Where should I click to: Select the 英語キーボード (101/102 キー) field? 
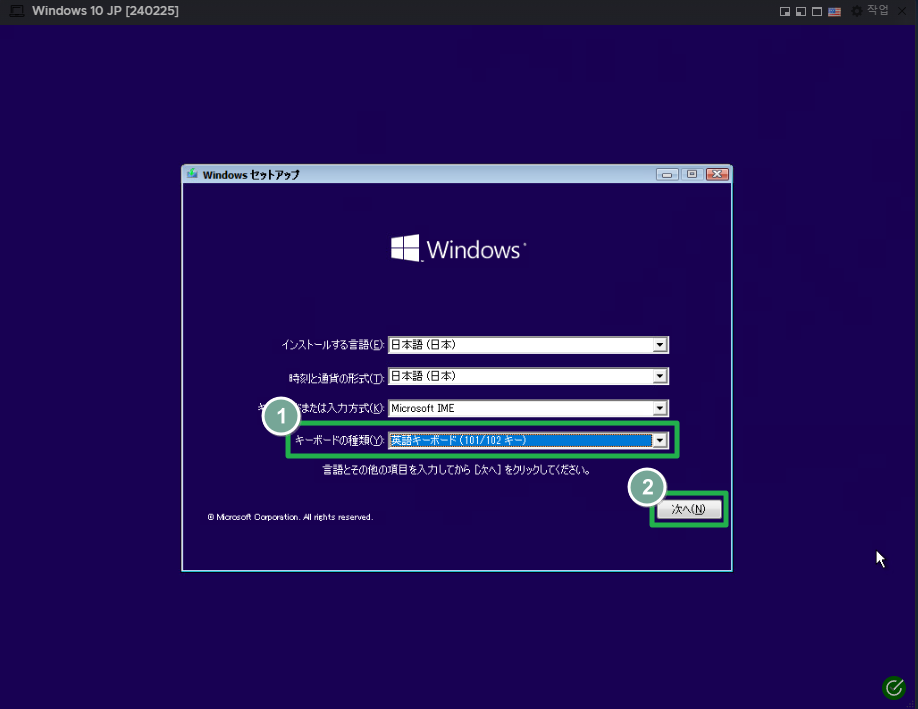click(518, 440)
